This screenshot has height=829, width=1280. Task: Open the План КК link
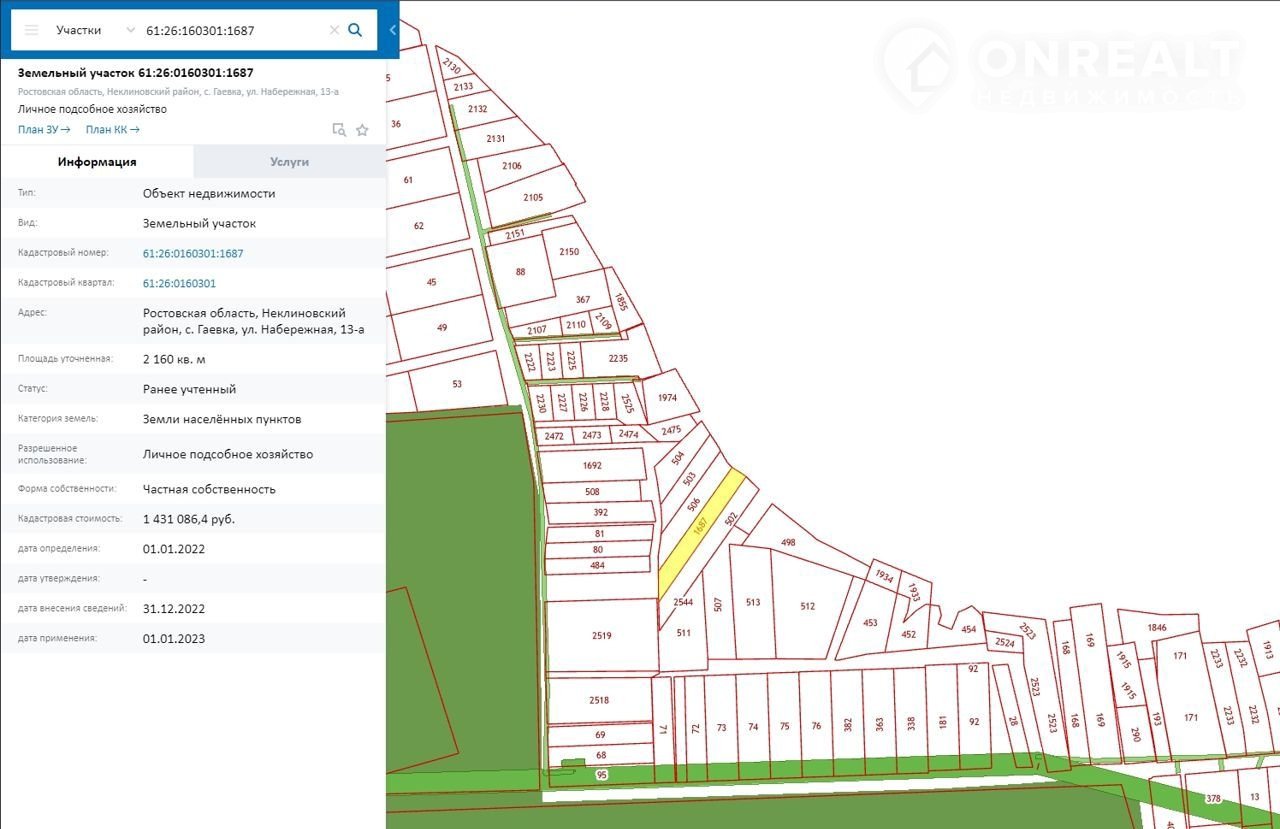click(x=112, y=129)
